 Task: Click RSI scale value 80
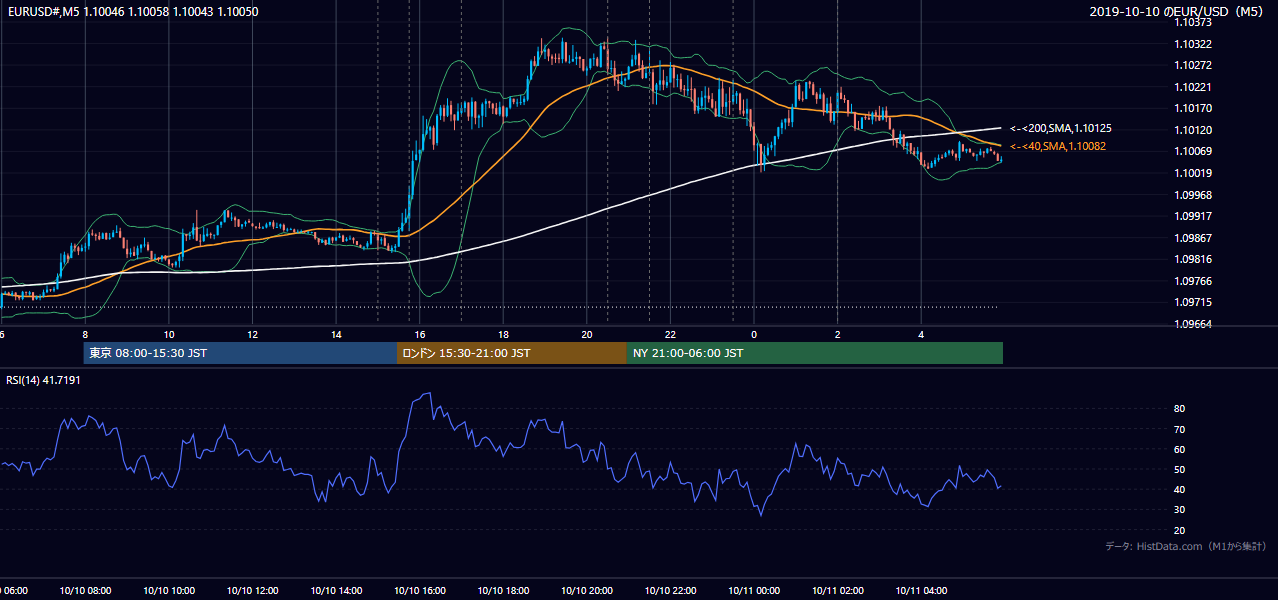click(1180, 409)
